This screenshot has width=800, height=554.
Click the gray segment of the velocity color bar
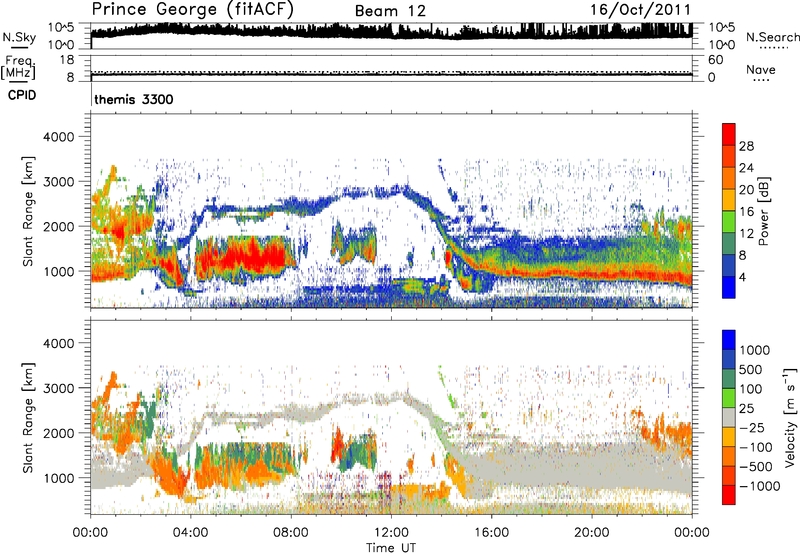tap(729, 417)
